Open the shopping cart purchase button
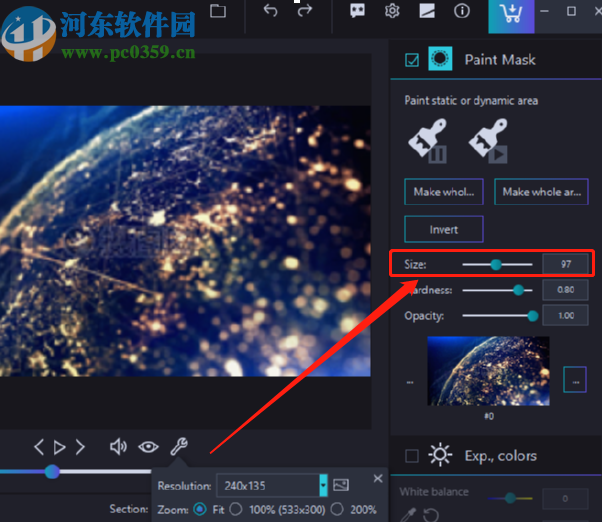 pyautogui.click(x=511, y=15)
